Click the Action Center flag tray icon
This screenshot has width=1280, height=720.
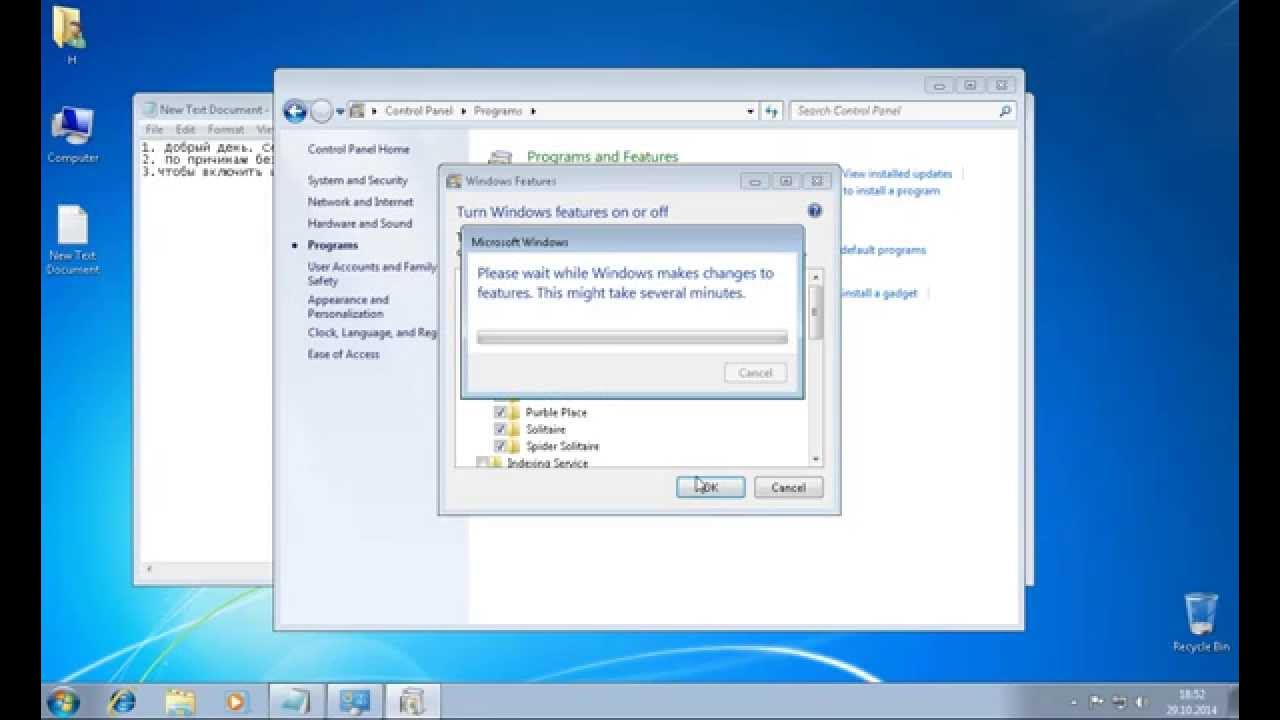click(1097, 702)
